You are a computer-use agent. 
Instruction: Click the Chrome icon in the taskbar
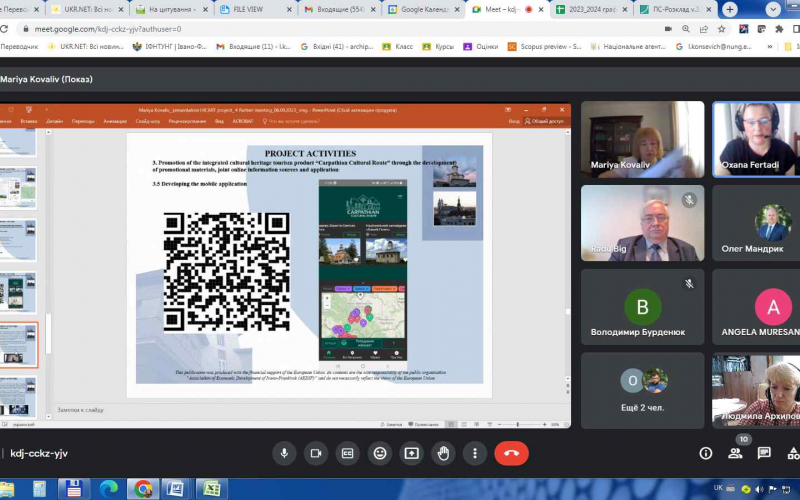[143, 489]
